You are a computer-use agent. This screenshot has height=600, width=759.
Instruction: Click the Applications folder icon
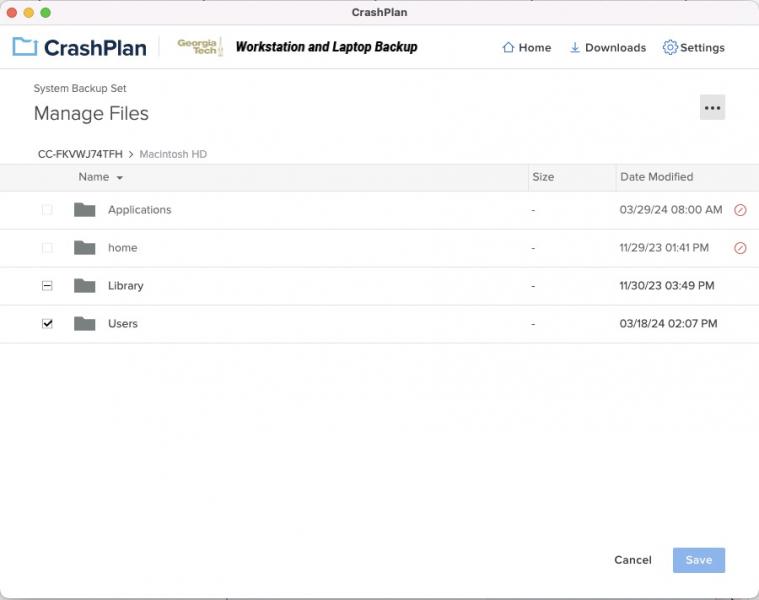pyautogui.click(x=85, y=210)
